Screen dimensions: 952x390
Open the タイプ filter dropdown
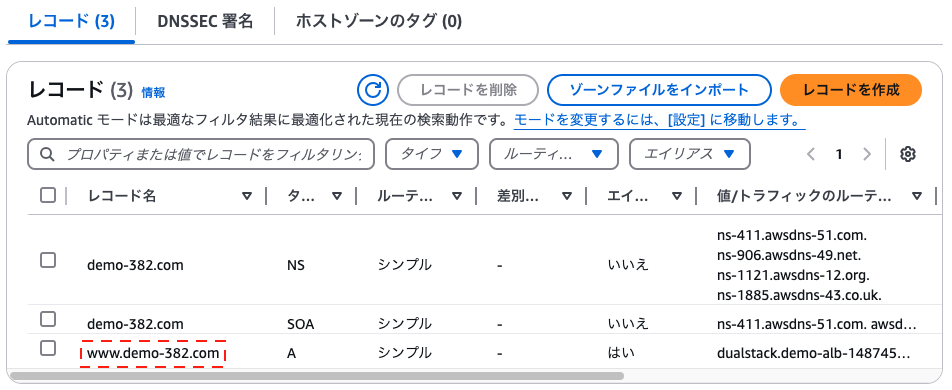tap(432, 154)
